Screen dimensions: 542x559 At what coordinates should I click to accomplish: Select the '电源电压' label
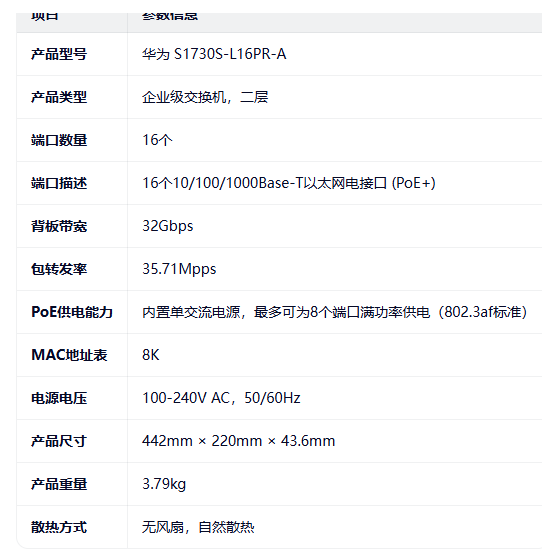(59, 398)
